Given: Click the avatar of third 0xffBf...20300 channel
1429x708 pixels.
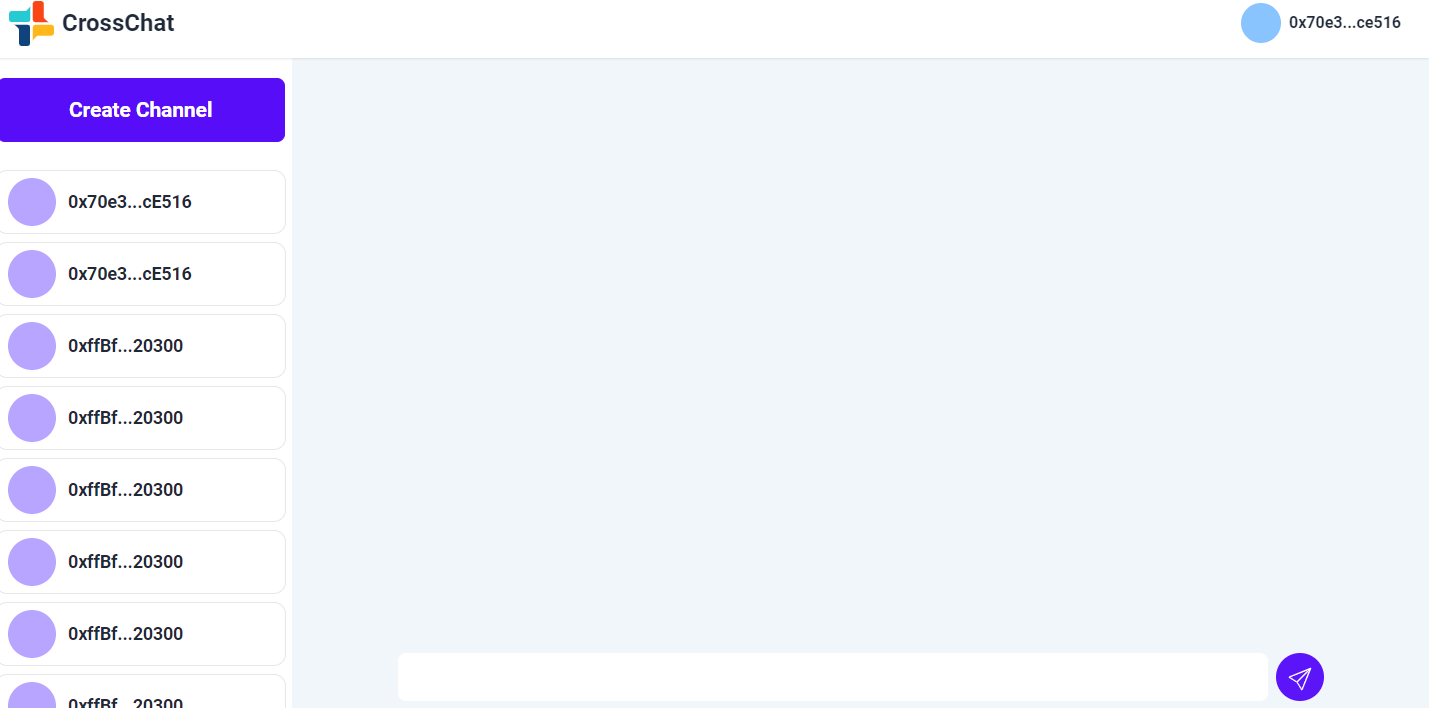Looking at the screenshot, I should tap(32, 490).
